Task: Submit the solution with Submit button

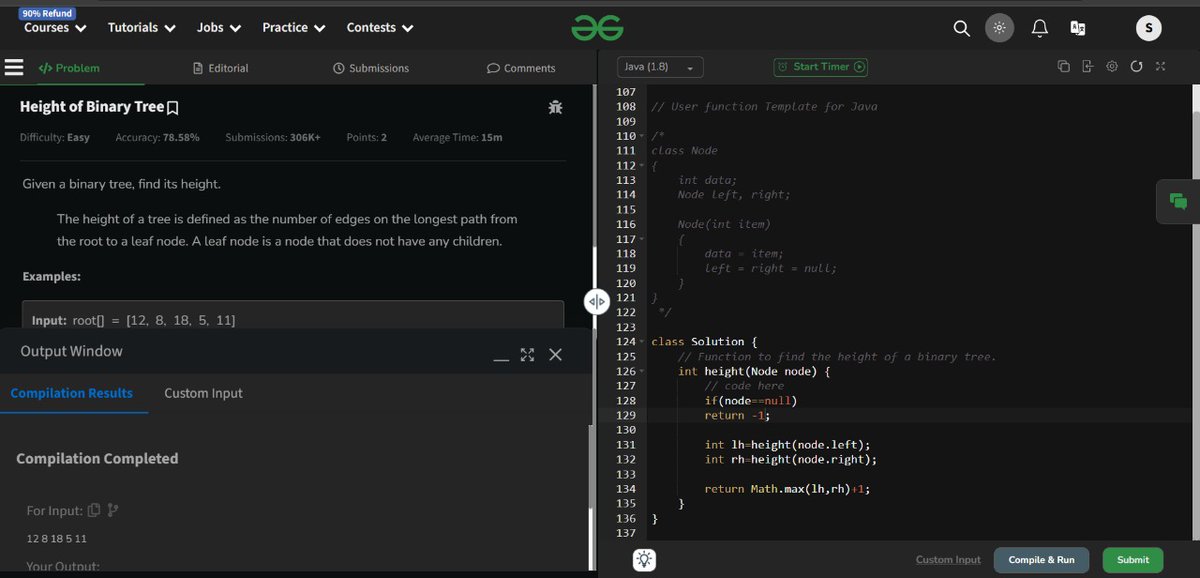Action: pyautogui.click(x=1133, y=560)
